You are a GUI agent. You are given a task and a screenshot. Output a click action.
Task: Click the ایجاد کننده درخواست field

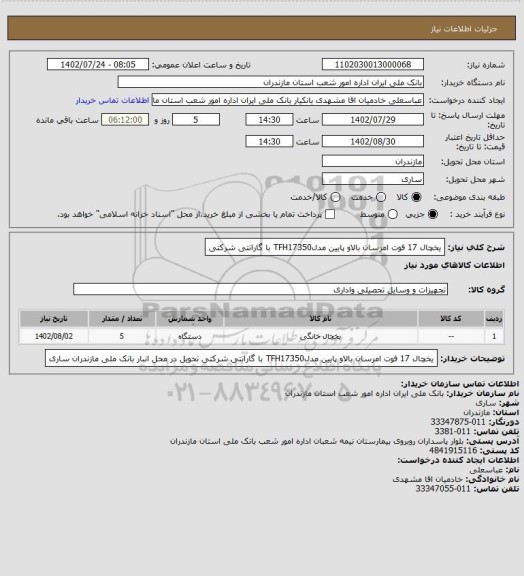click(x=288, y=100)
